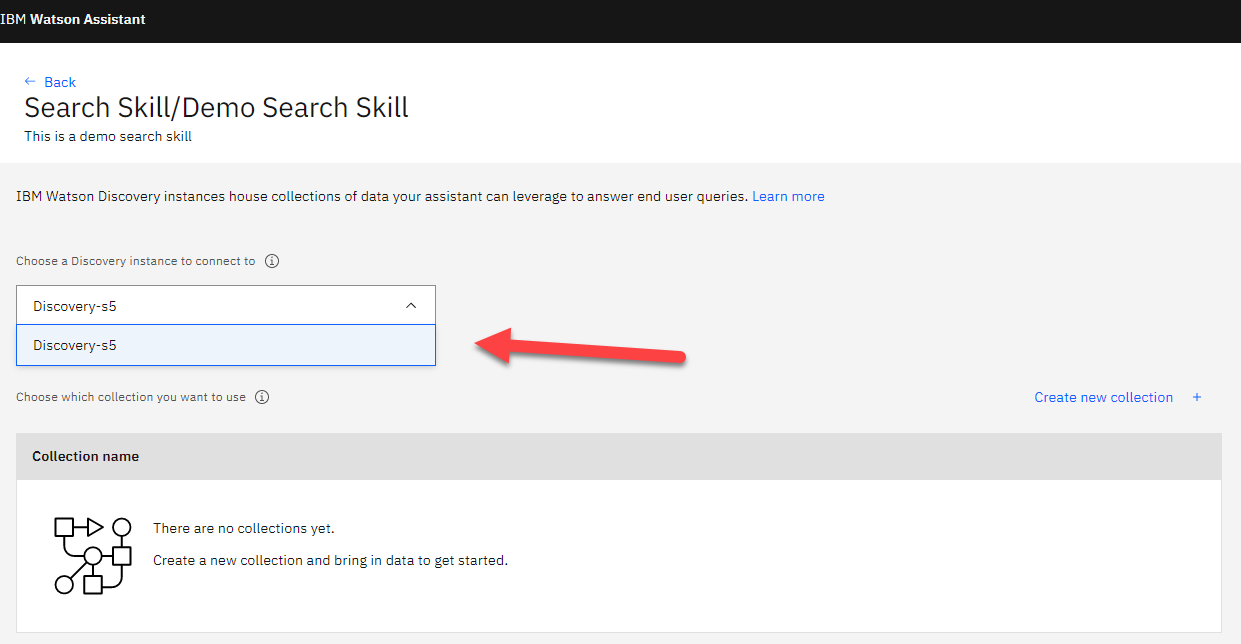The image size is (1241, 644).
Task: Select Discovery-s5 option in the dropdown list
Action: point(226,345)
